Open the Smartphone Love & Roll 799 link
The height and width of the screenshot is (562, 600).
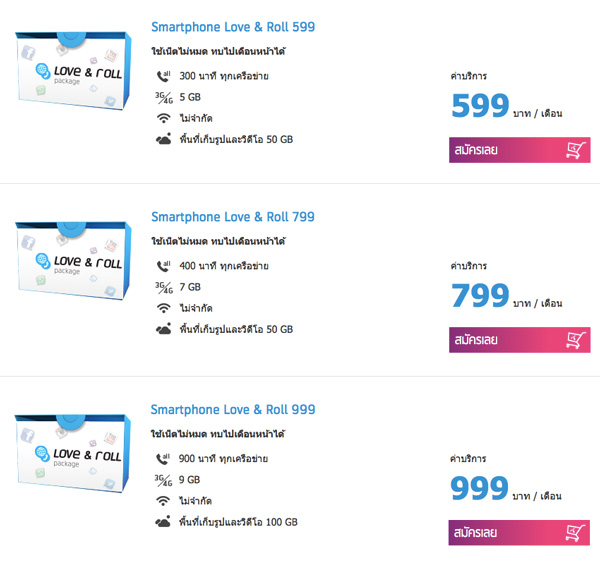(233, 217)
